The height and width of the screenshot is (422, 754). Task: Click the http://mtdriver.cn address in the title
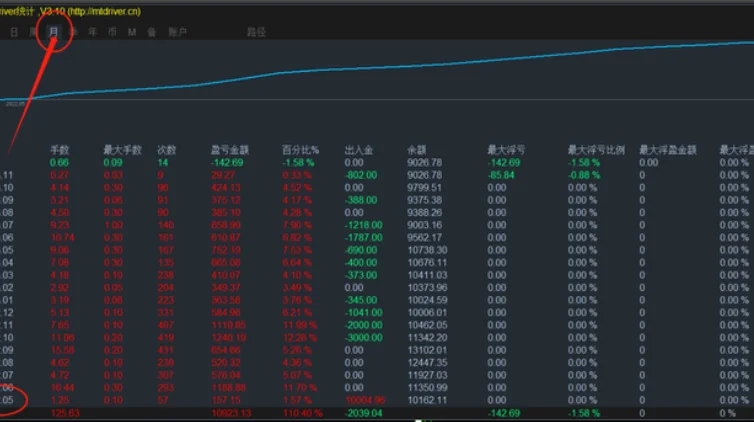click(x=104, y=11)
